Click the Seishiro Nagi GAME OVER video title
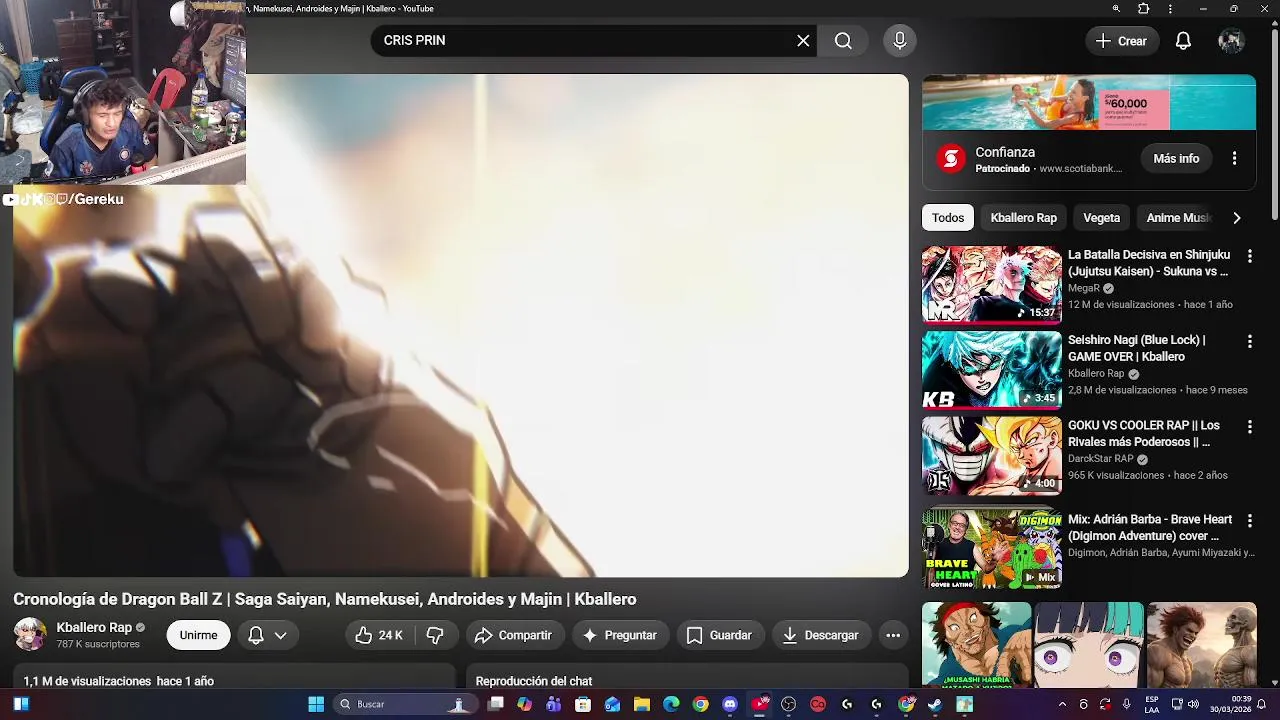 click(x=1137, y=348)
